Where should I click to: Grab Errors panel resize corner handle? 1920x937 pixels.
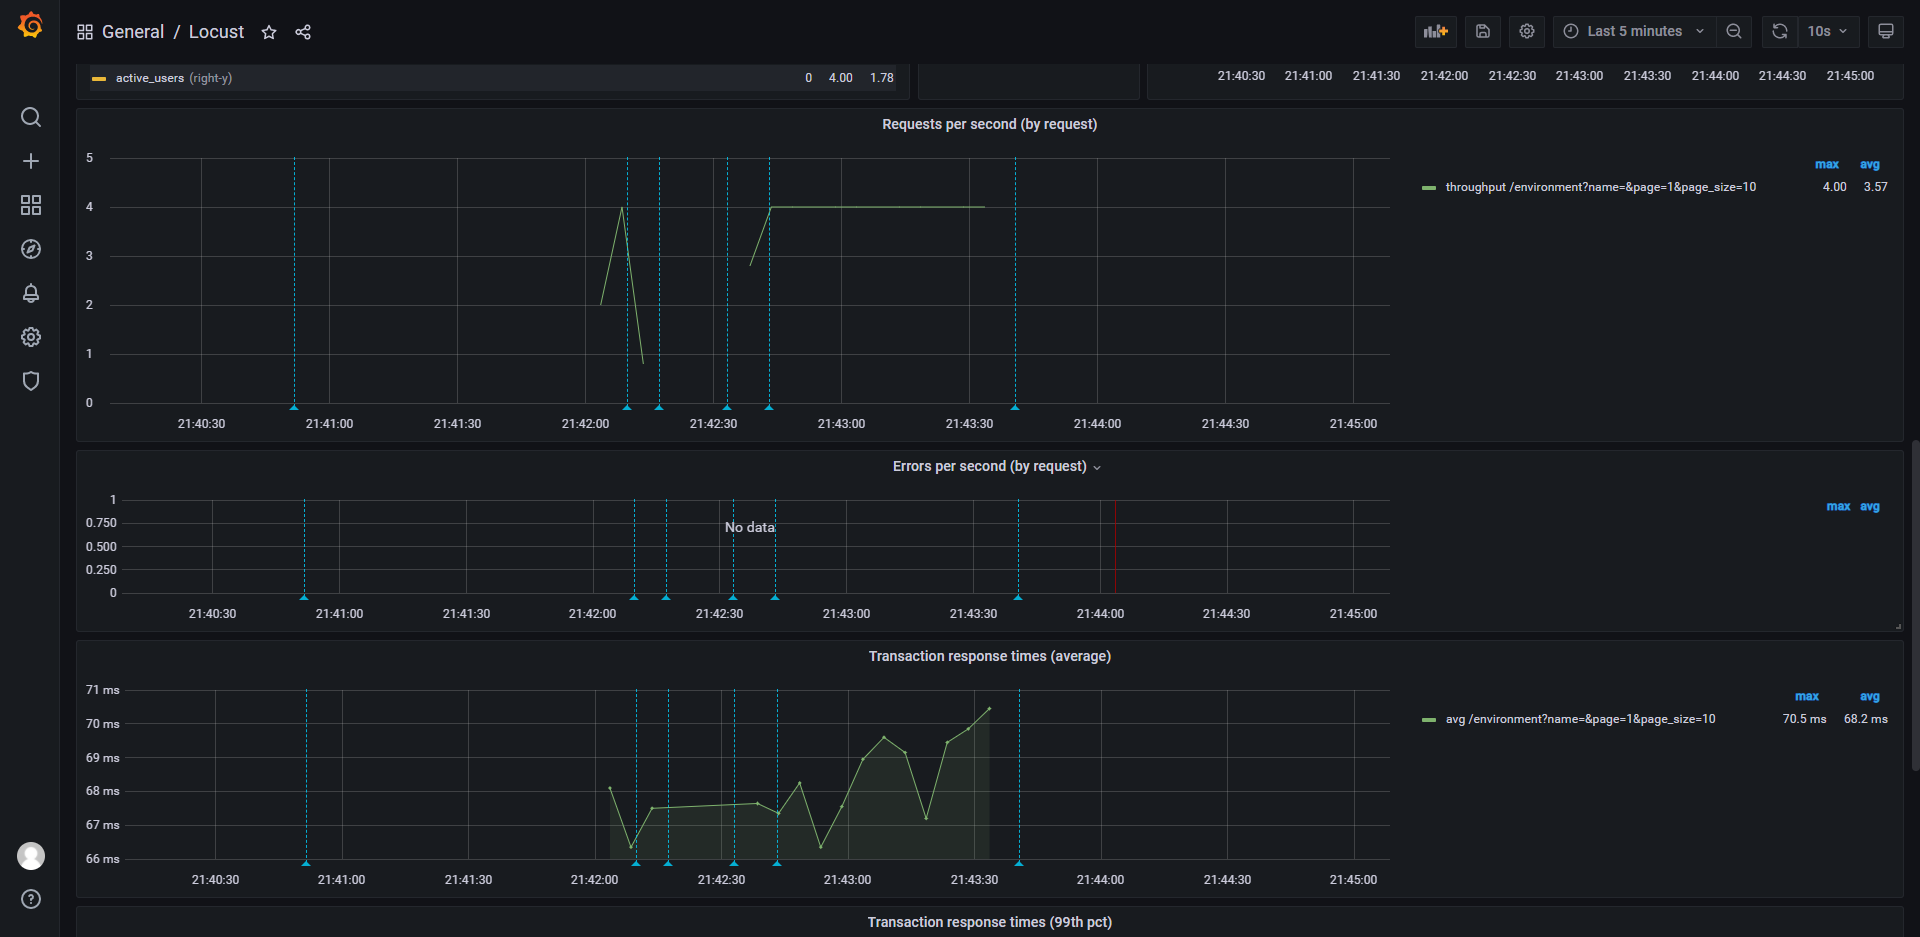1898,626
